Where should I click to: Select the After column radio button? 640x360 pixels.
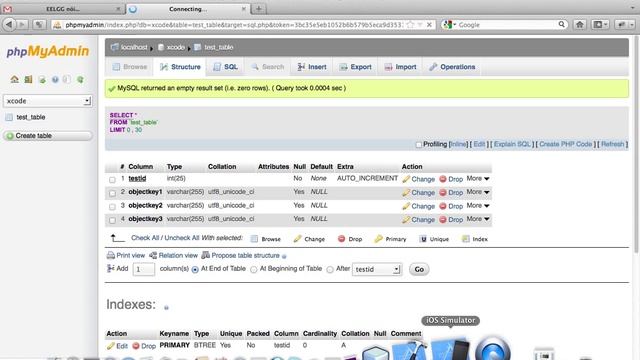pyautogui.click(x=330, y=269)
